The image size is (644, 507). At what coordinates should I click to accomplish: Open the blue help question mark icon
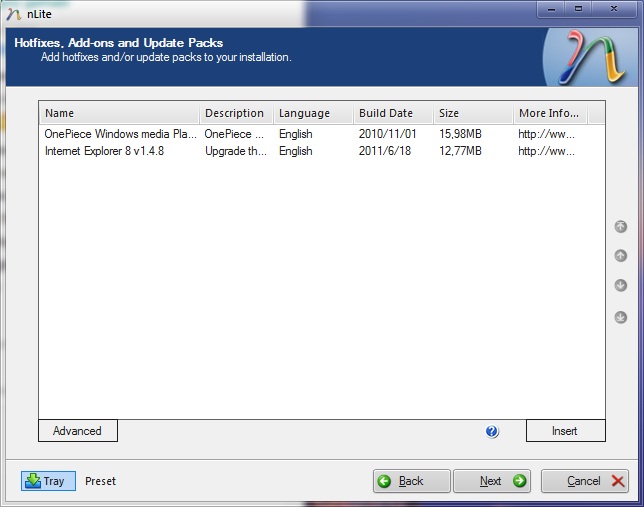pyautogui.click(x=492, y=431)
